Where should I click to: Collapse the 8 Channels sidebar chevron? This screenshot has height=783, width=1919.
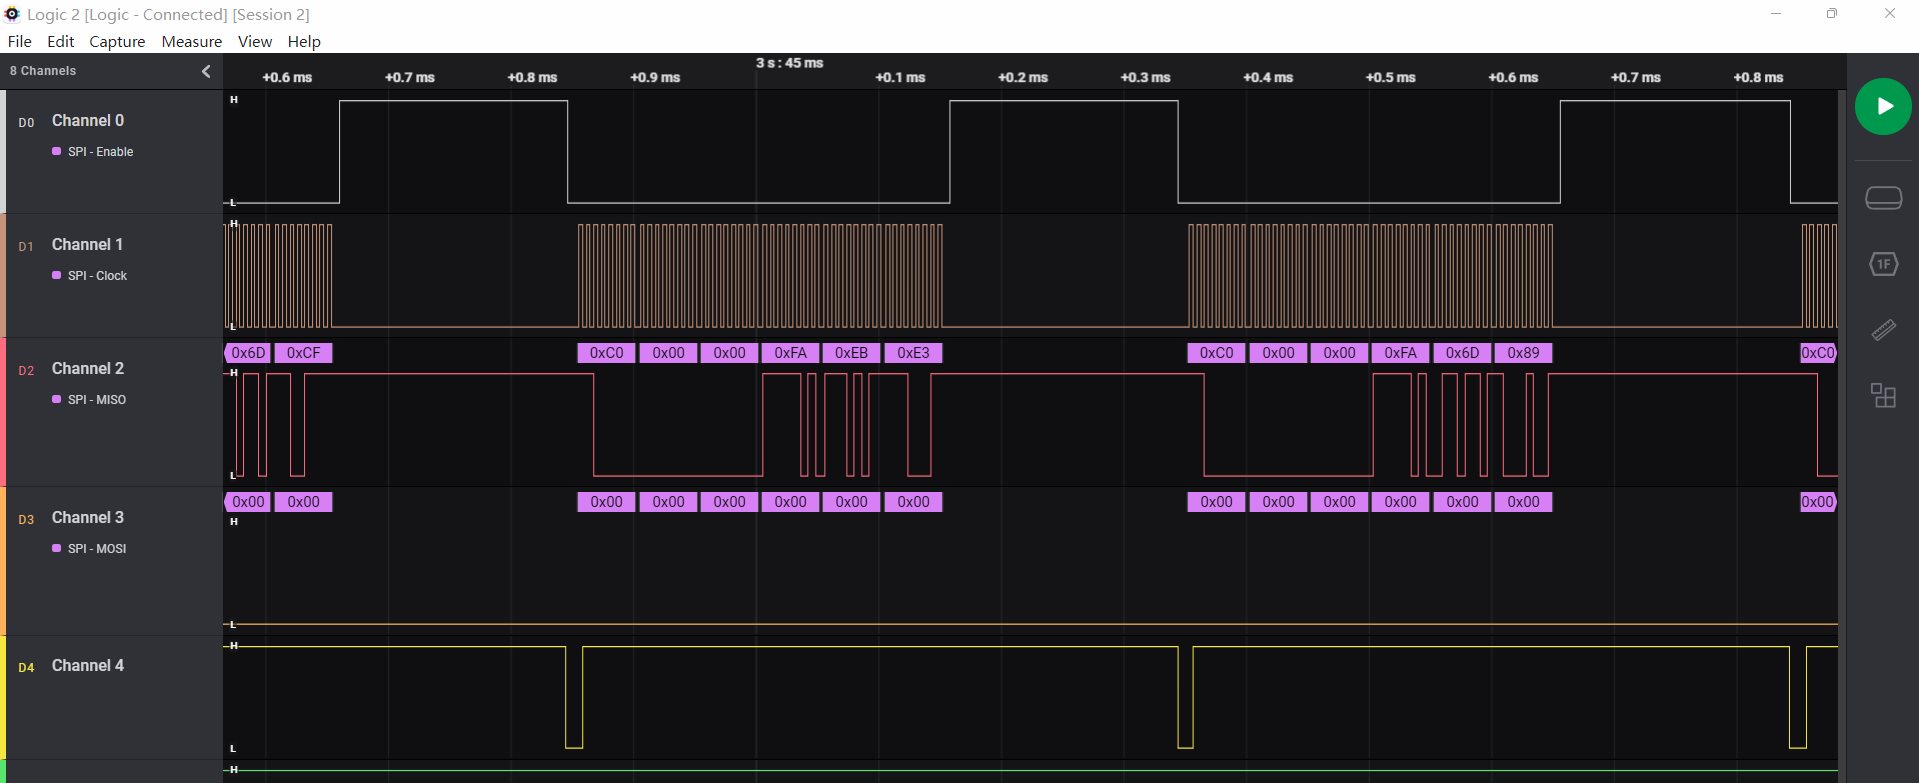pos(206,71)
